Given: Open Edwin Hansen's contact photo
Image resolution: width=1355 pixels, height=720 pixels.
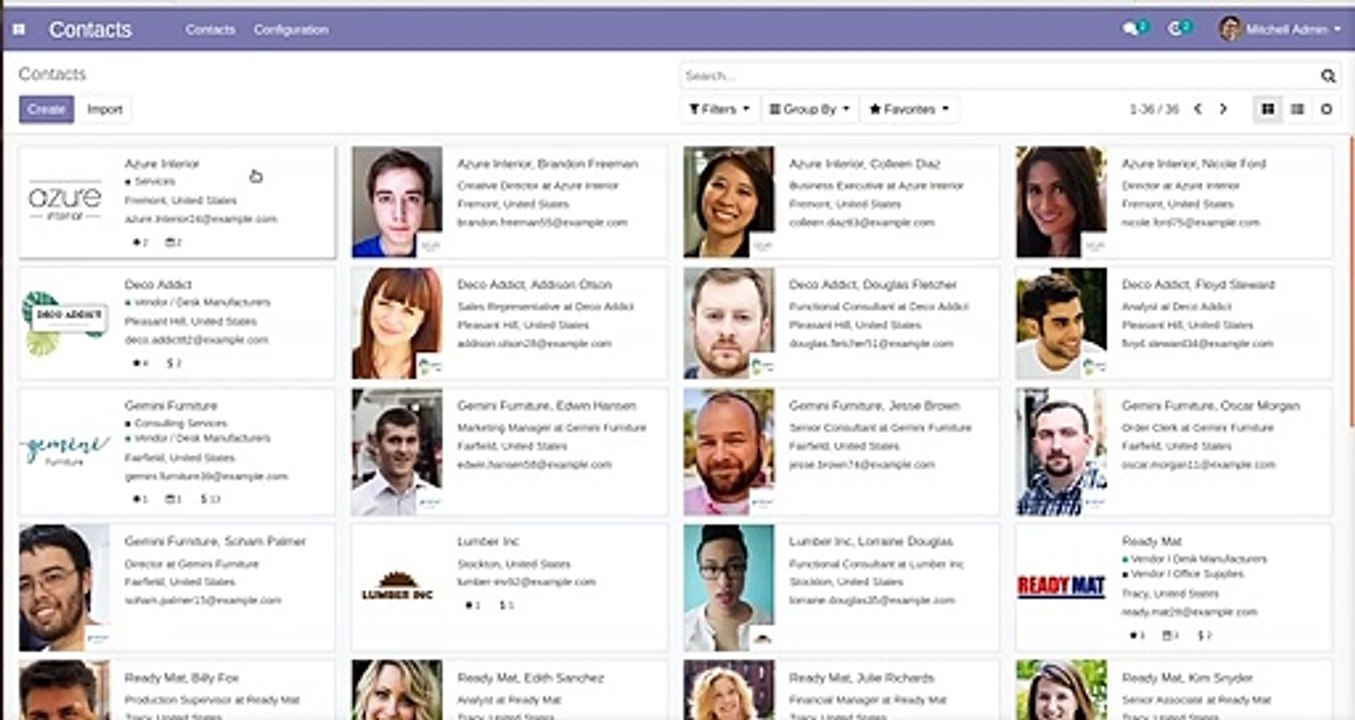Looking at the screenshot, I should pos(397,452).
